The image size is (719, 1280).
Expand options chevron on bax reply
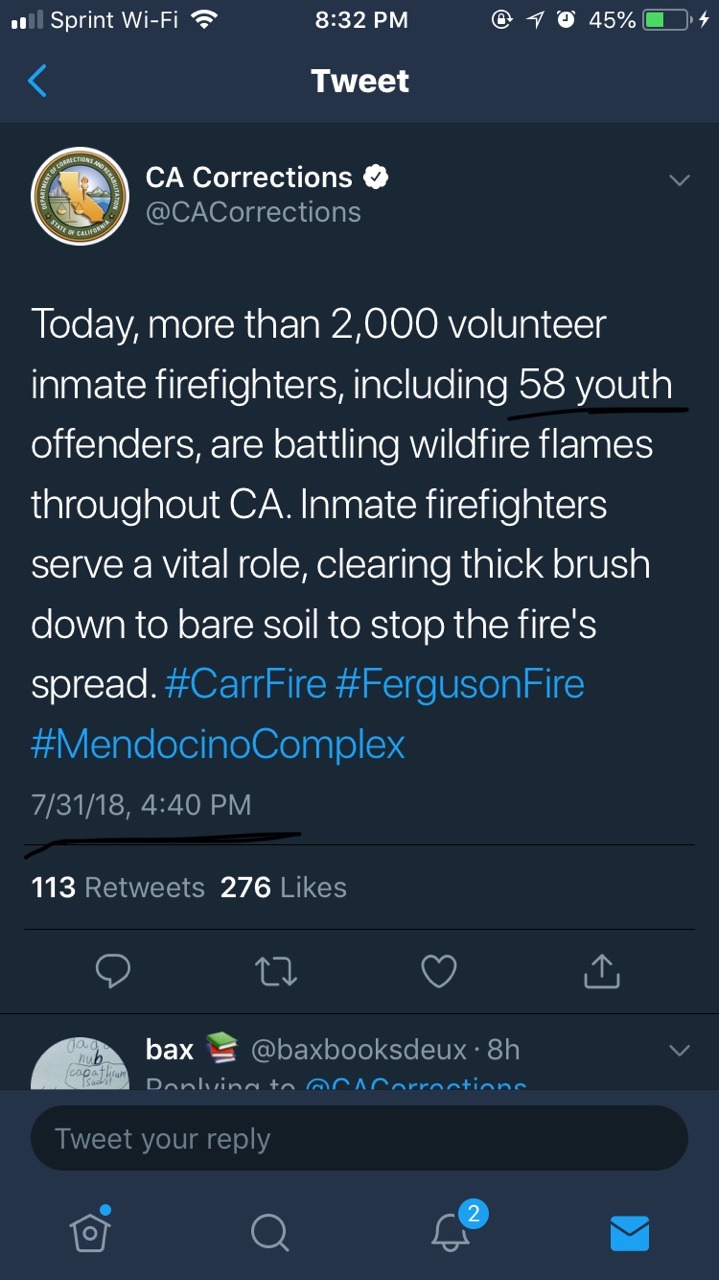pyautogui.click(x=679, y=1050)
